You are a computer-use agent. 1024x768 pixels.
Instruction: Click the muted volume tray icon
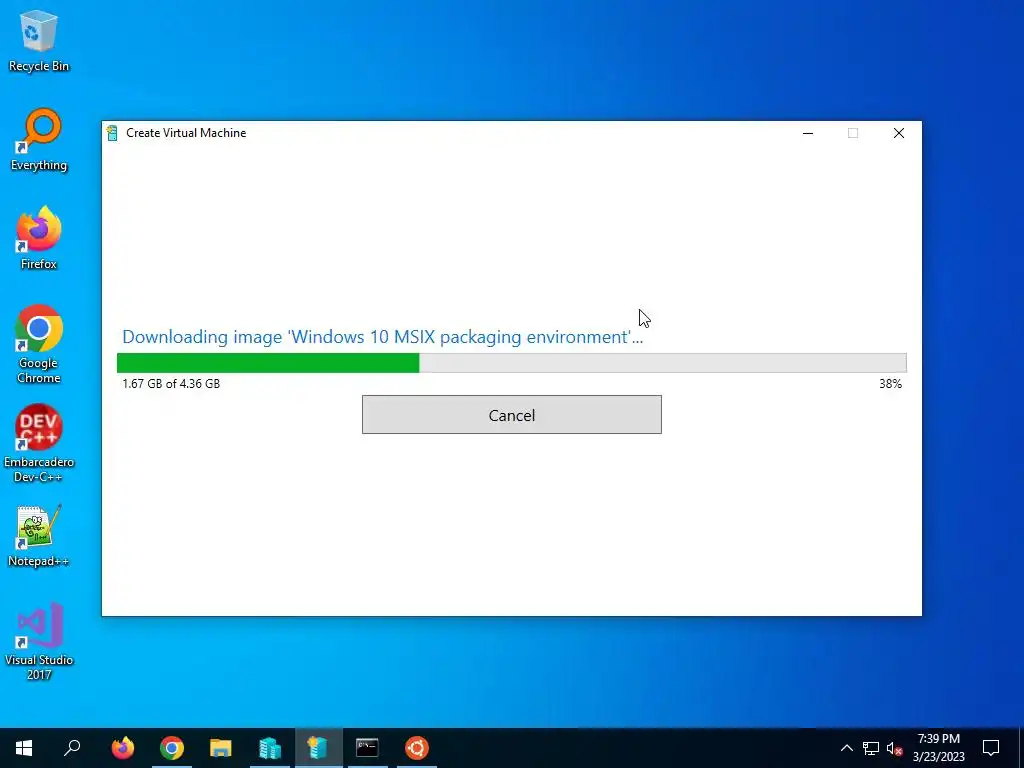895,748
